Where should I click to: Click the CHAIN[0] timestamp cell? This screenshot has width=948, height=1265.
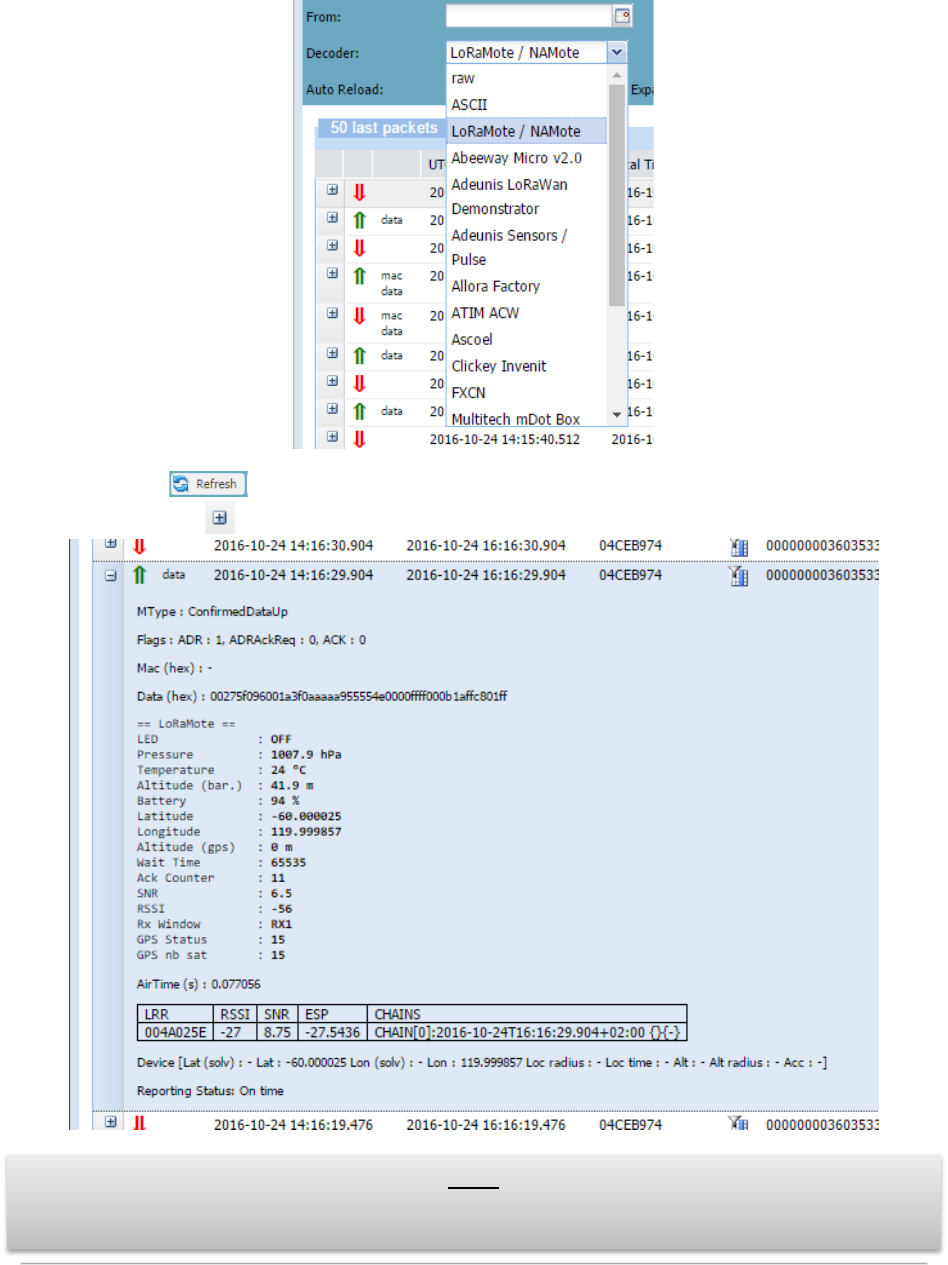tap(527, 1031)
